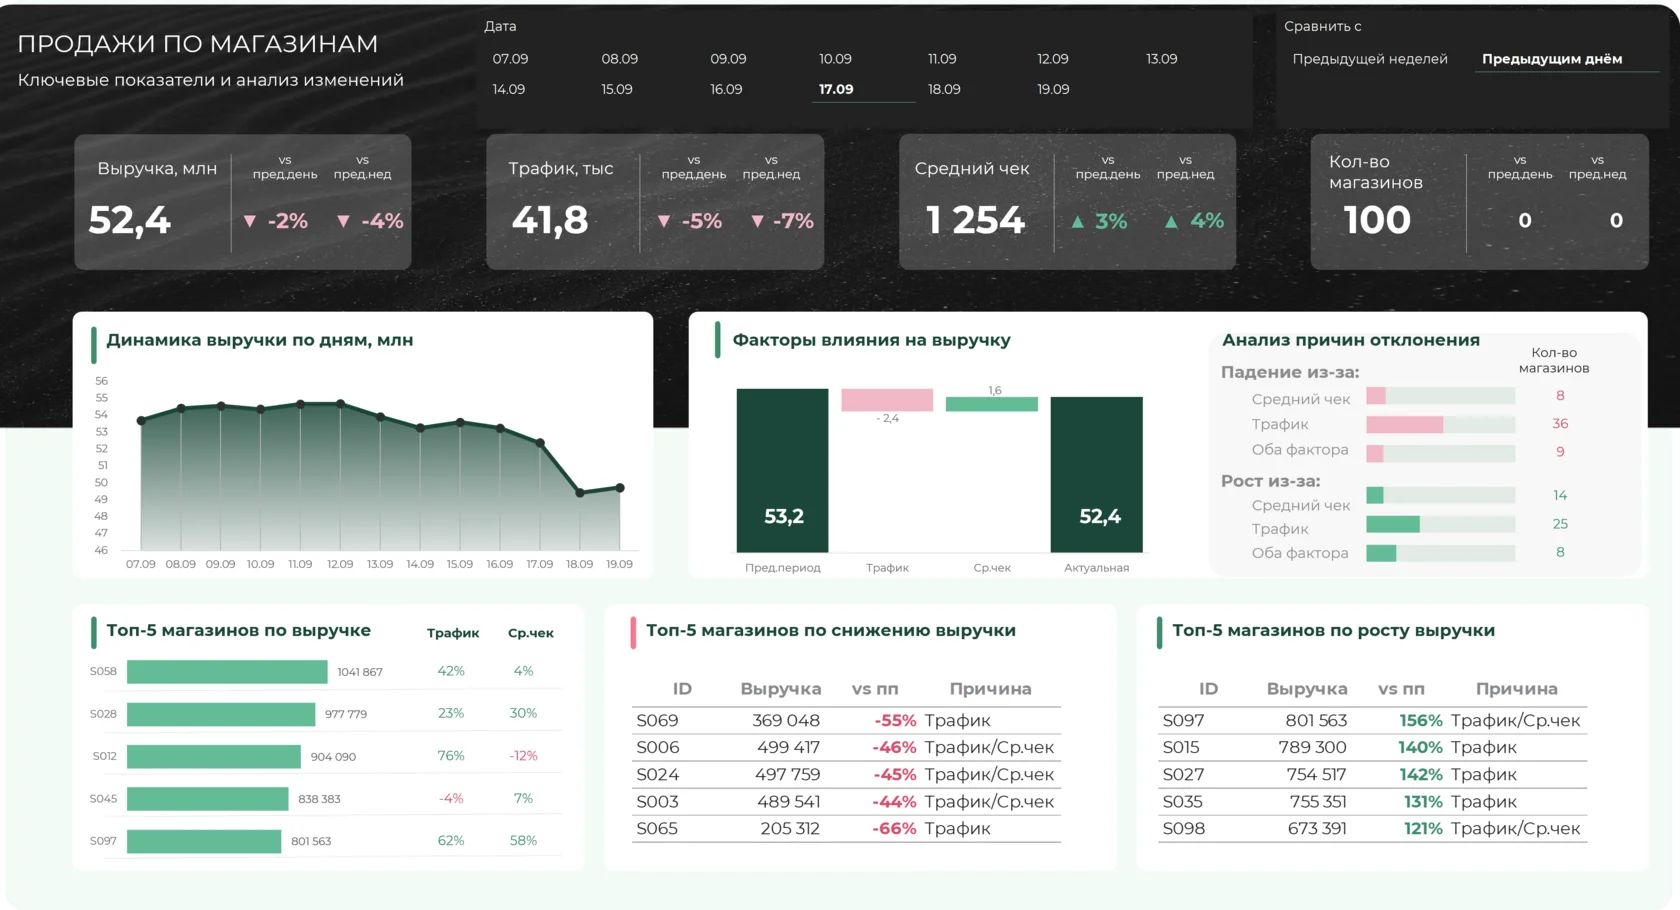Click the value 1041 867 beside S058 bar
This screenshot has height=910, width=1680.
(360, 672)
